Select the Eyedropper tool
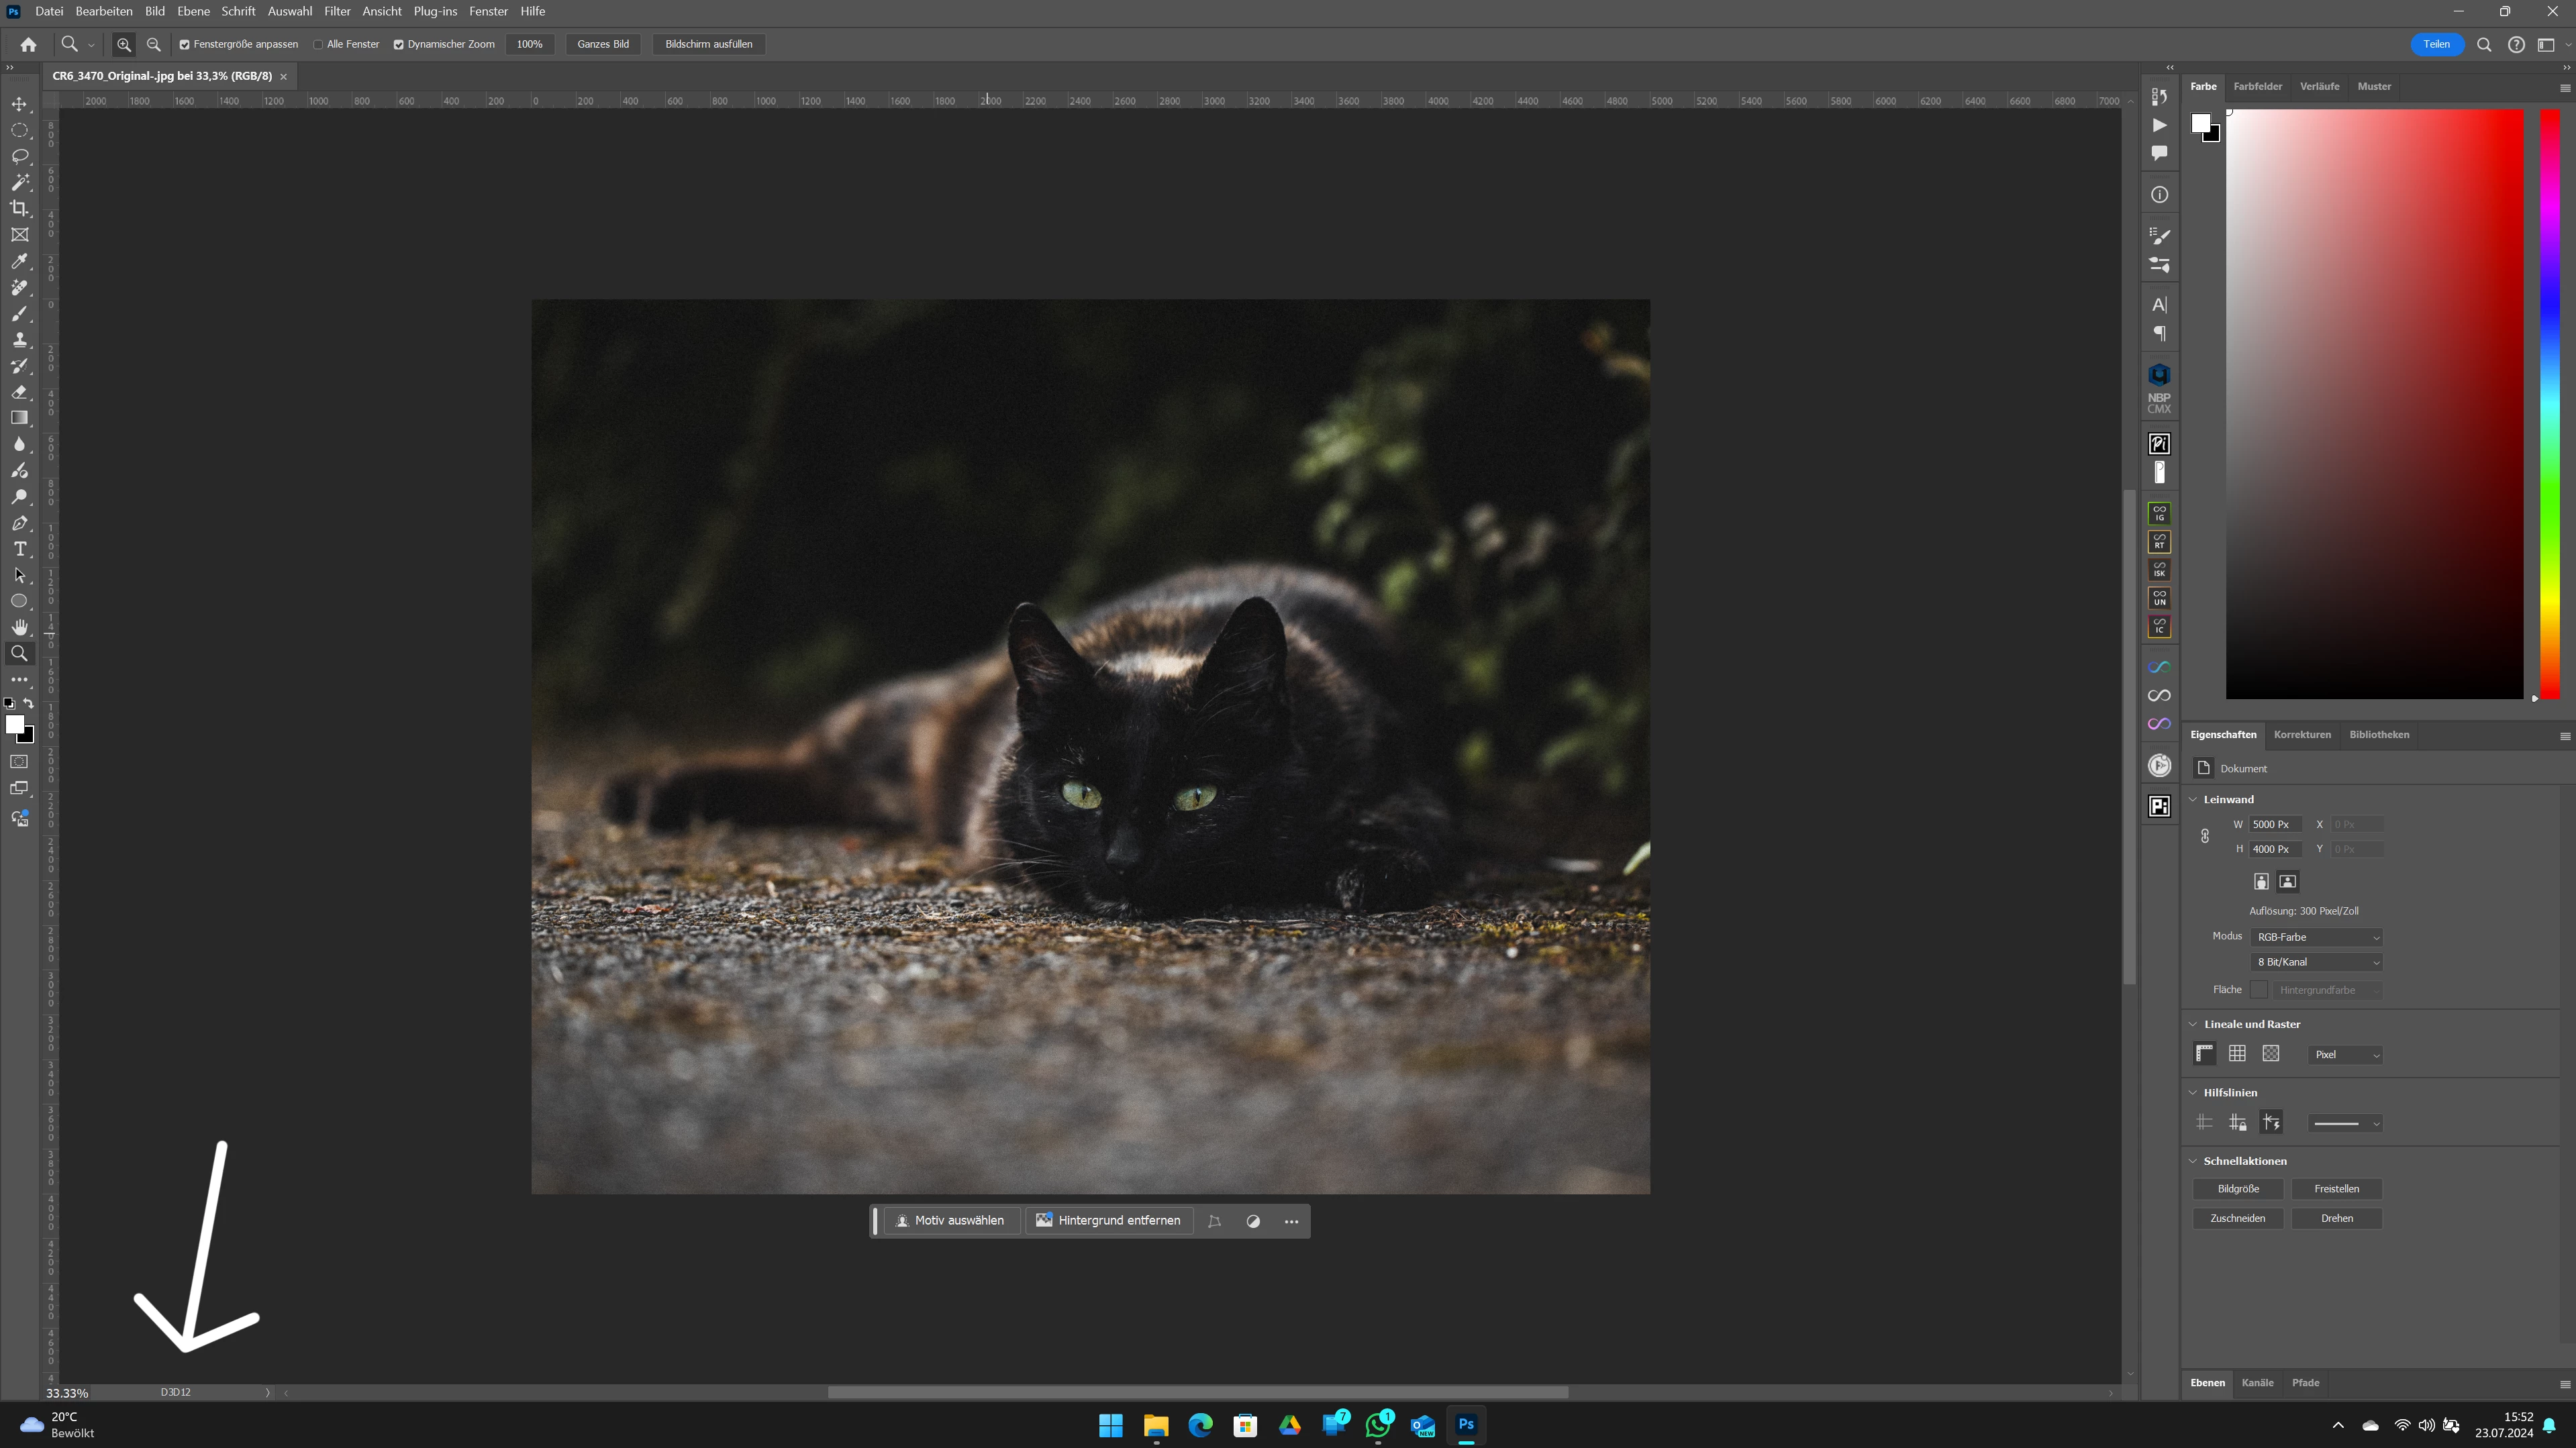 point(19,261)
